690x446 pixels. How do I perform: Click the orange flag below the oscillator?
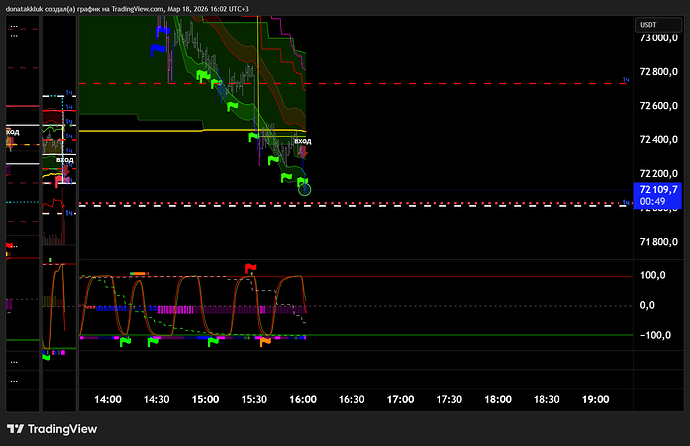[265, 342]
